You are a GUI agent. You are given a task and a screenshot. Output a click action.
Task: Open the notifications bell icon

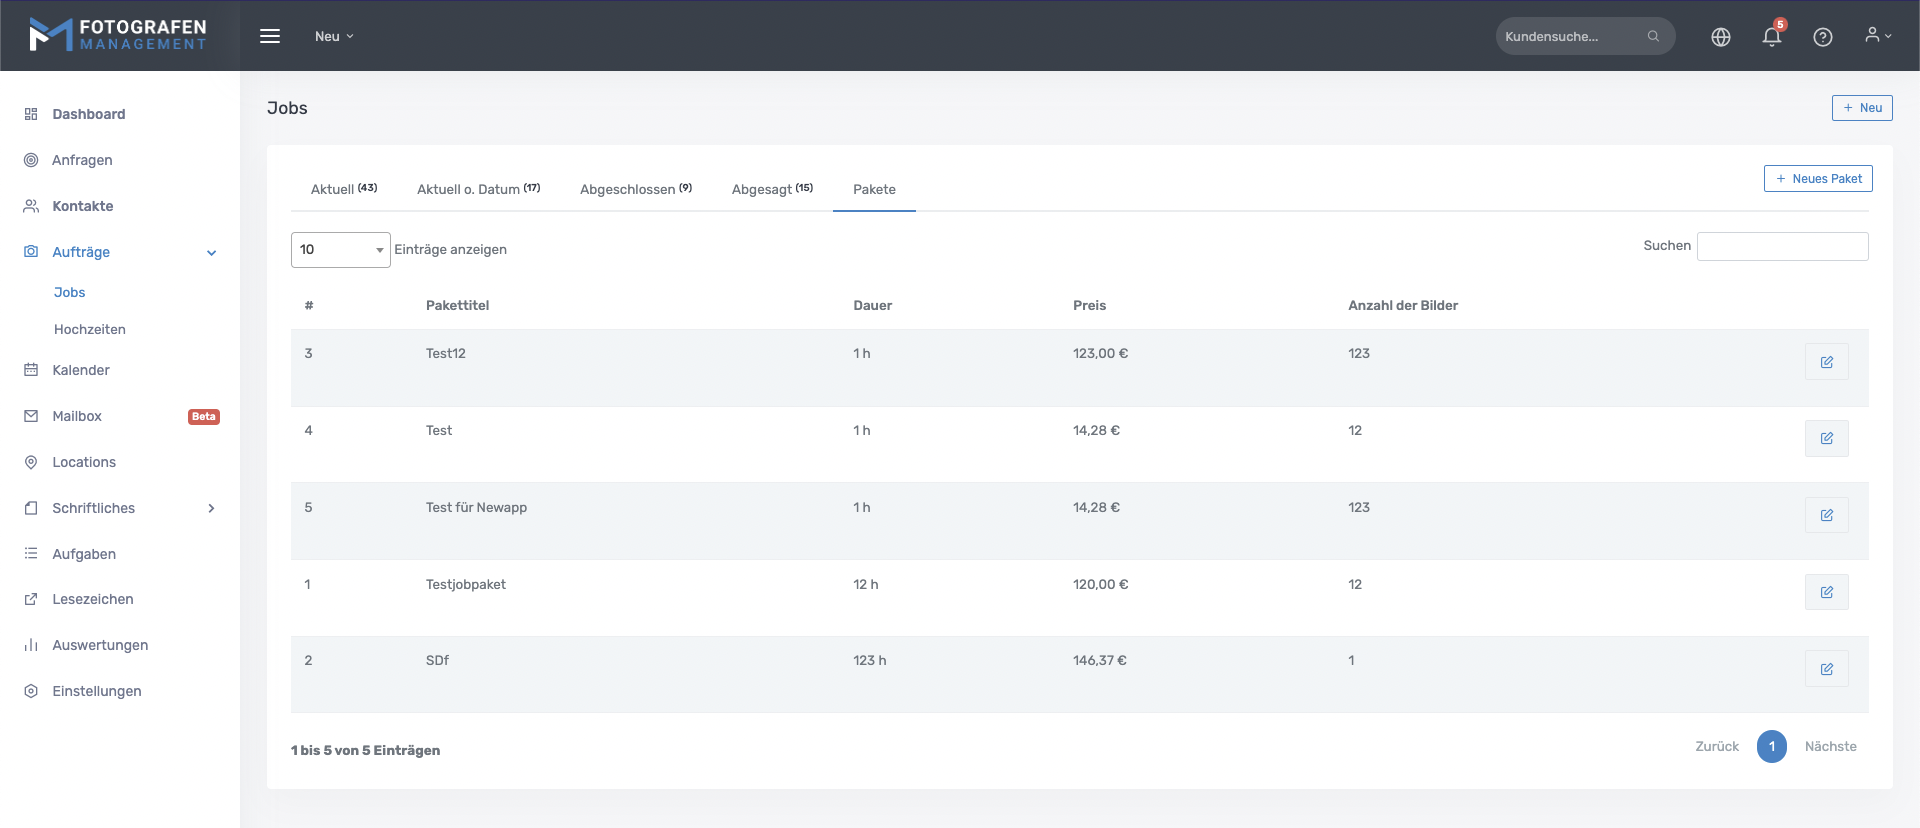click(x=1771, y=37)
